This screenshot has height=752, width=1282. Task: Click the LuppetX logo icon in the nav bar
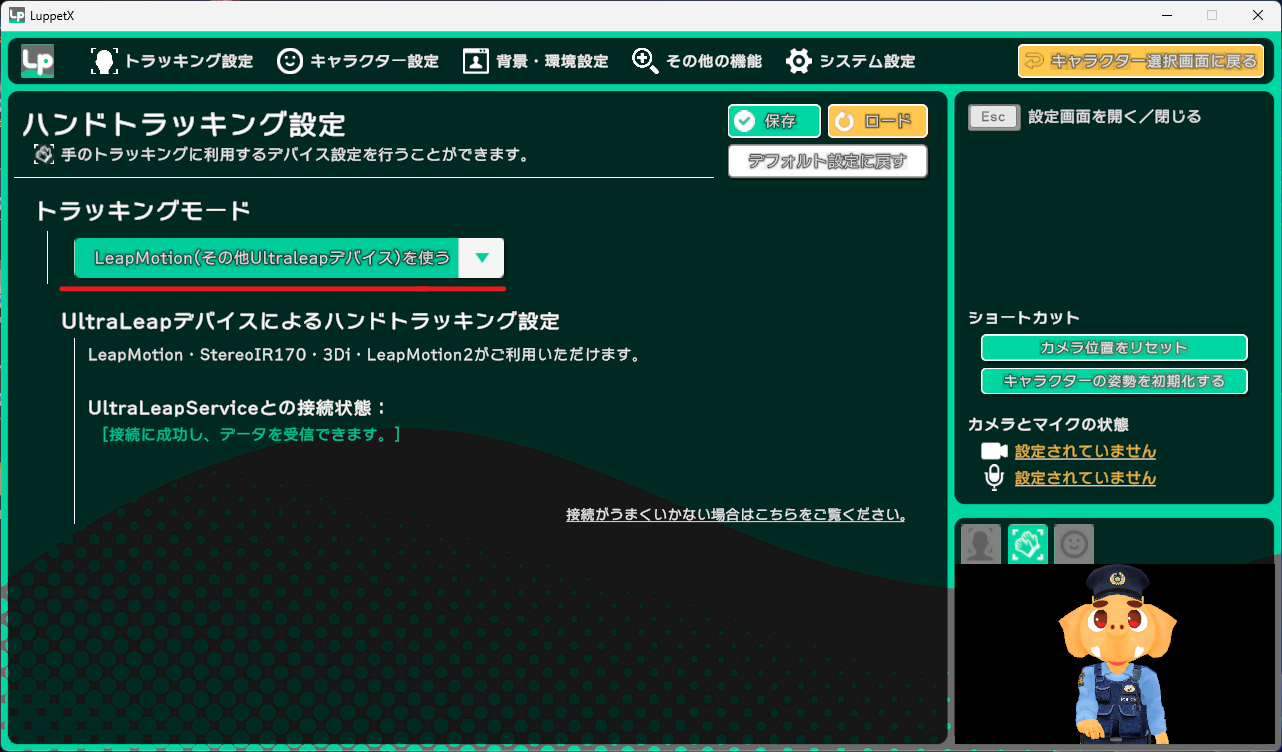[x=38, y=61]
